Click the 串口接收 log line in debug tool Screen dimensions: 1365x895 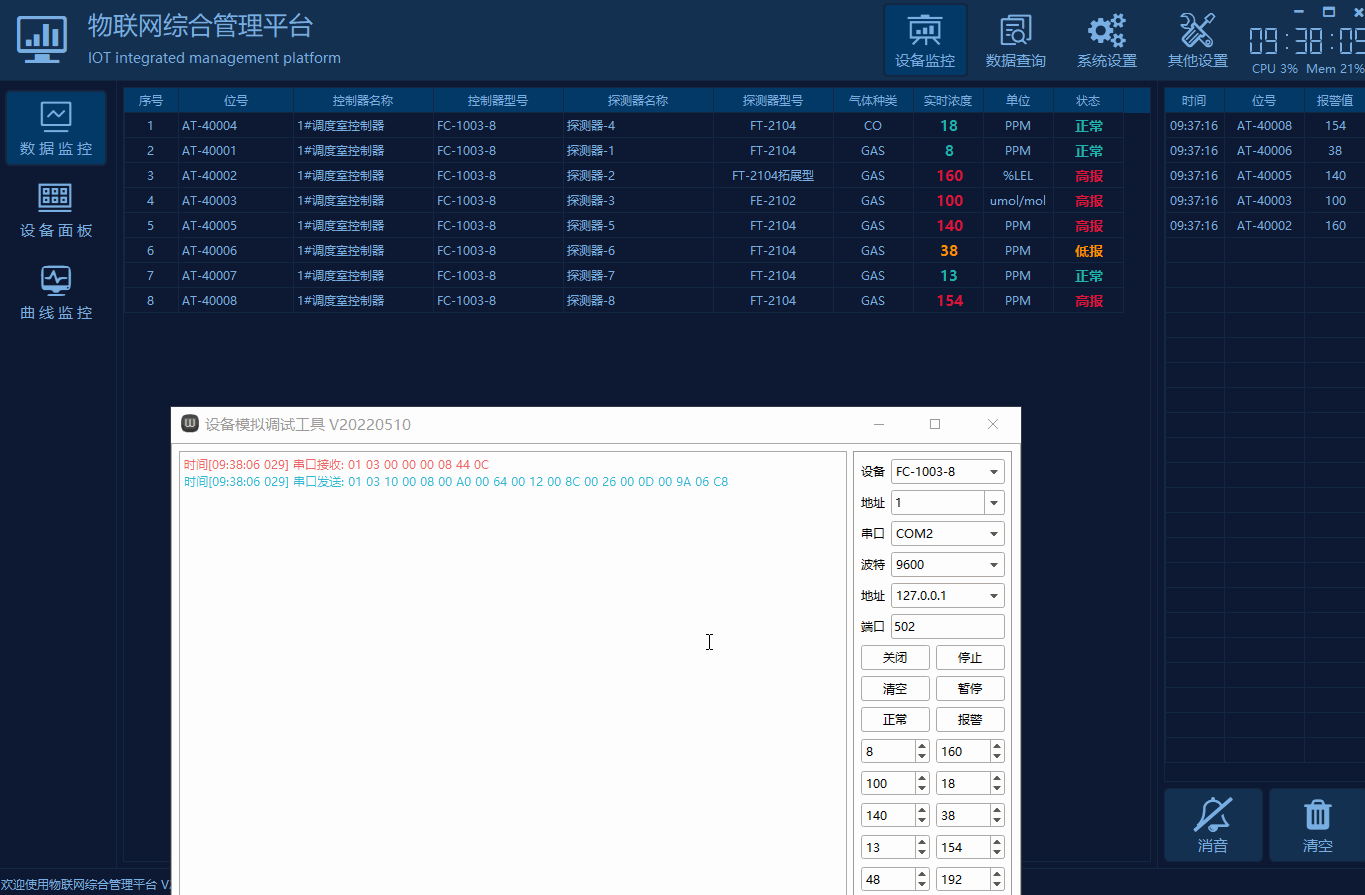336,465
